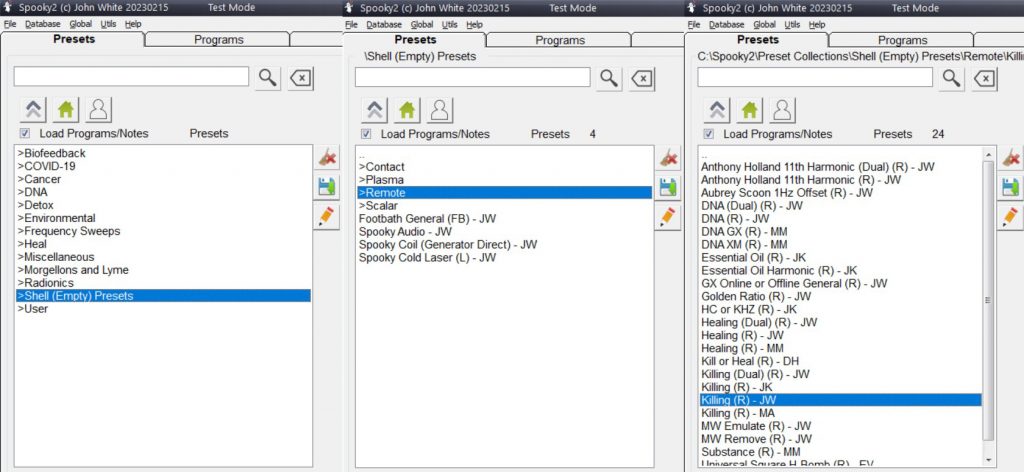Viewport: 1024px width, 472px height.
Task: Expand the >Frequency Sweeps folder
Action: click(68, 231)
